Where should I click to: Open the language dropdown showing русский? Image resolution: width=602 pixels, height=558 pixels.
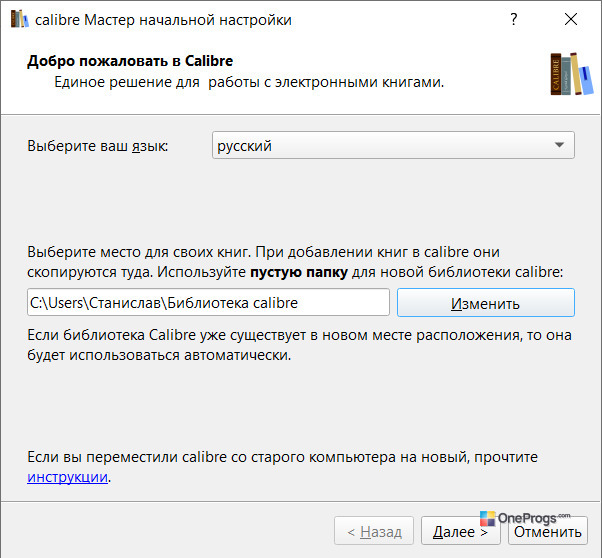393,145
